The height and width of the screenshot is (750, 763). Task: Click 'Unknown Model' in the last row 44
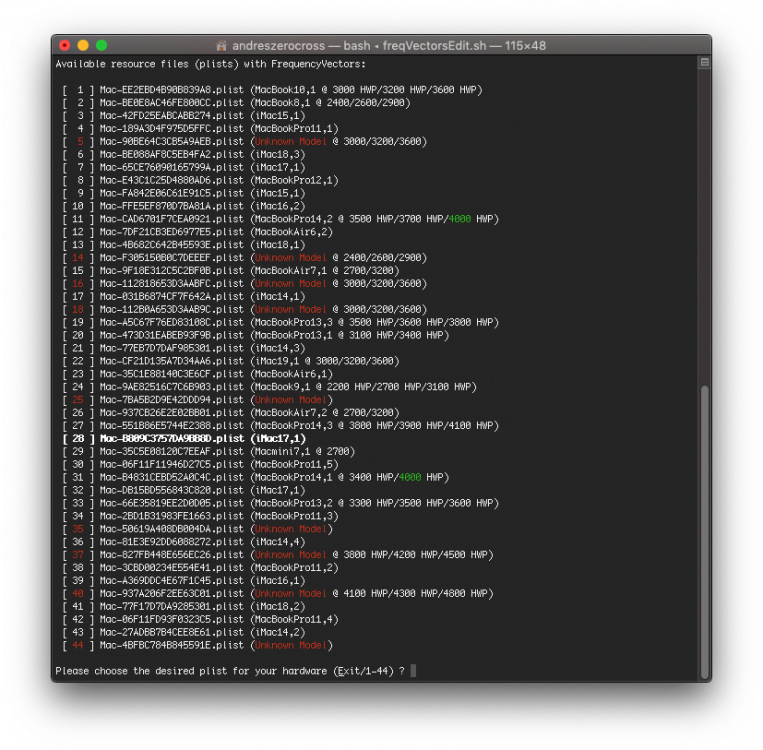pyautogui.click(x=291, y=645)
